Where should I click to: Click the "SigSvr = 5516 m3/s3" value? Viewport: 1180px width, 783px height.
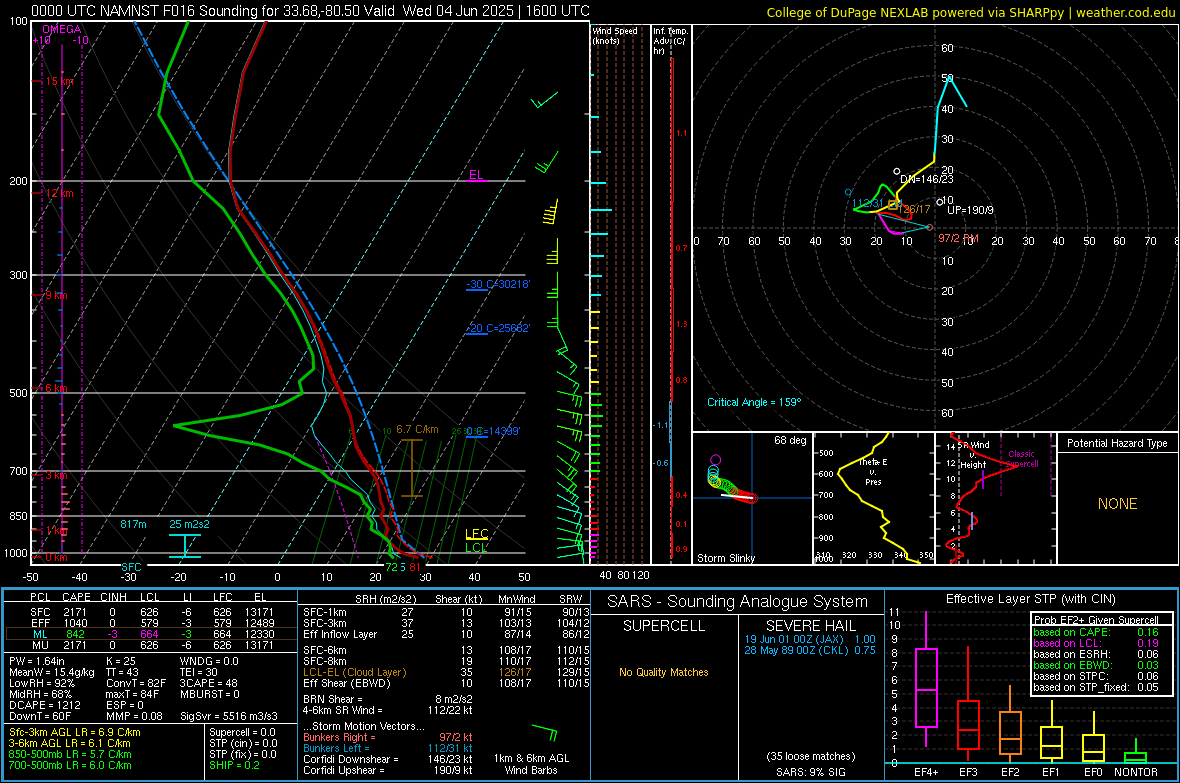coord(229,716)
